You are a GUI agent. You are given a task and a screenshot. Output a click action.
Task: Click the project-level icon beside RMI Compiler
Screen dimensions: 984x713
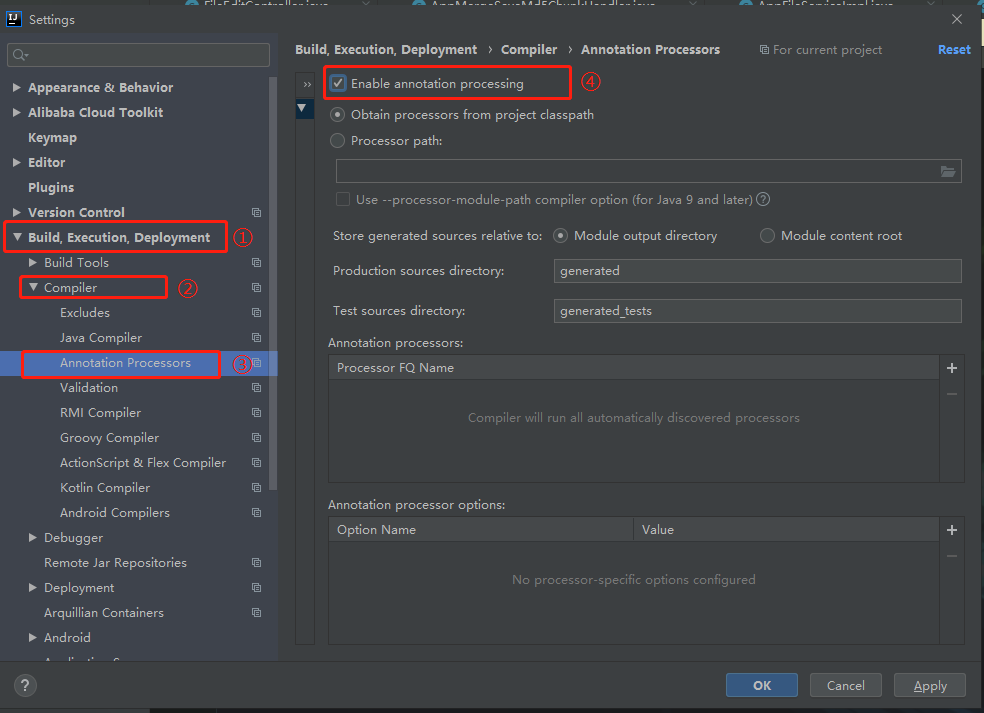[x=257, y=412]
